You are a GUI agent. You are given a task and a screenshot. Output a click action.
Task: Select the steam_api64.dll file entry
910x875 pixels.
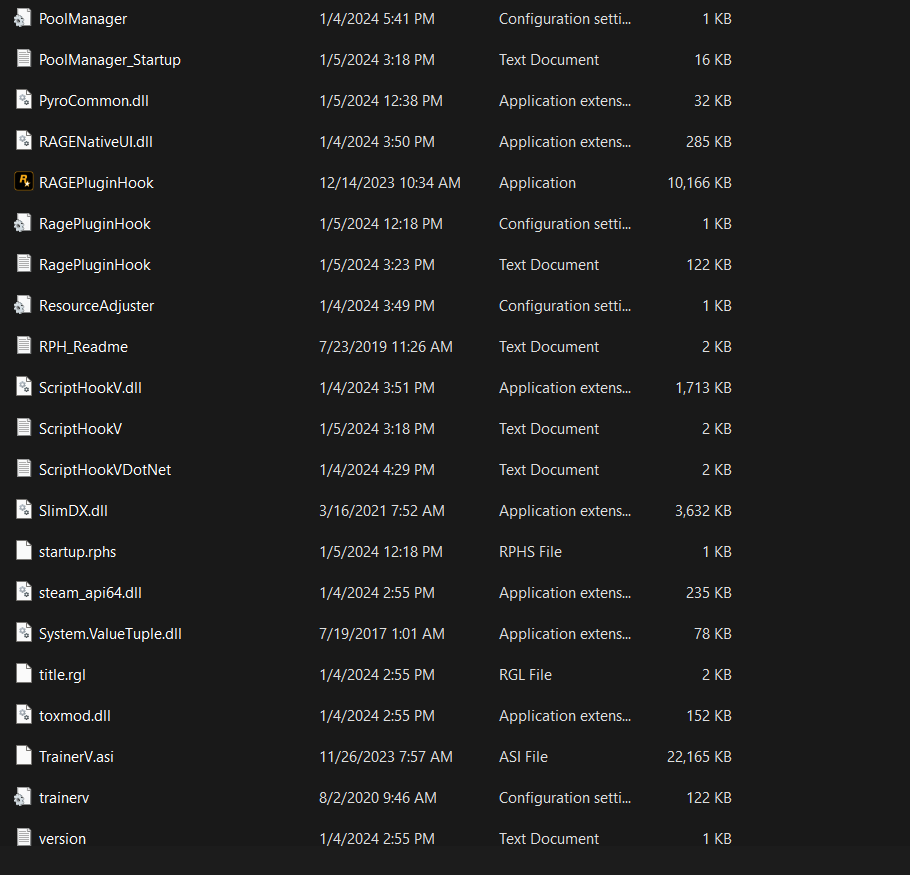(x=90, y=592)
